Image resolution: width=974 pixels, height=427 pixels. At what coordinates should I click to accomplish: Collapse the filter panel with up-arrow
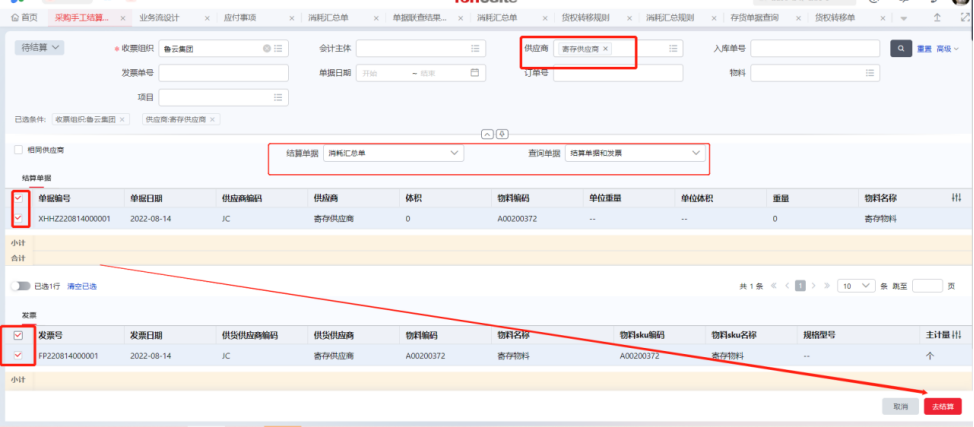487,134
